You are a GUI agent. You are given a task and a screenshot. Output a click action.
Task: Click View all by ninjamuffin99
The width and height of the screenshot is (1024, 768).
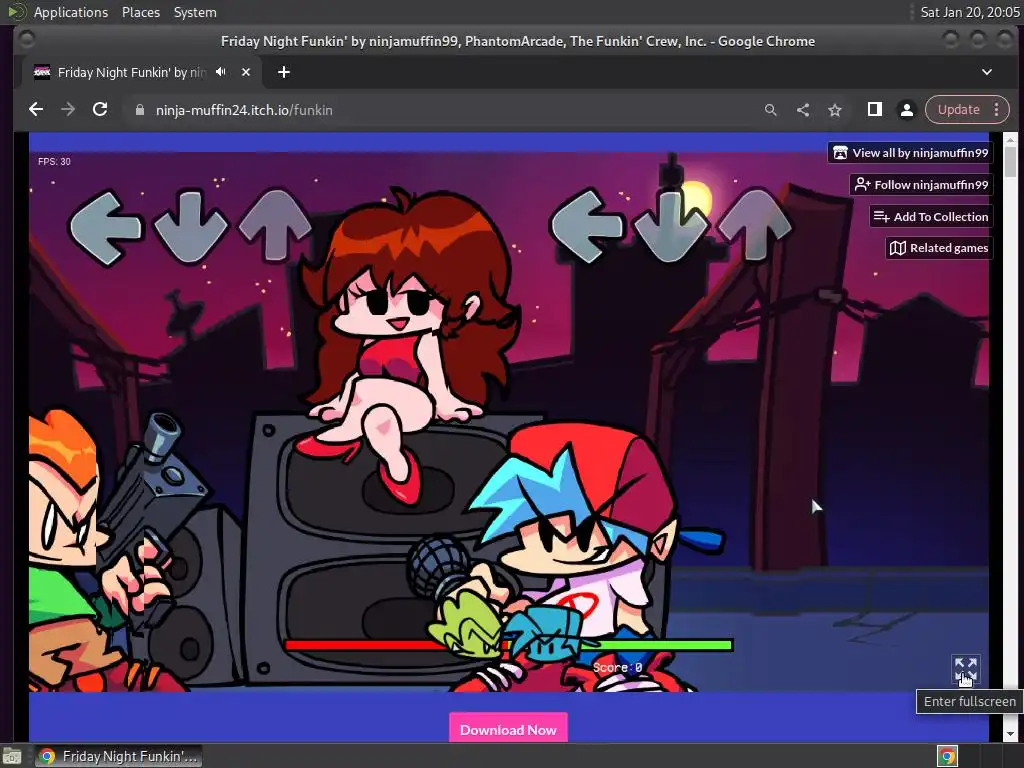pos(911,153)
